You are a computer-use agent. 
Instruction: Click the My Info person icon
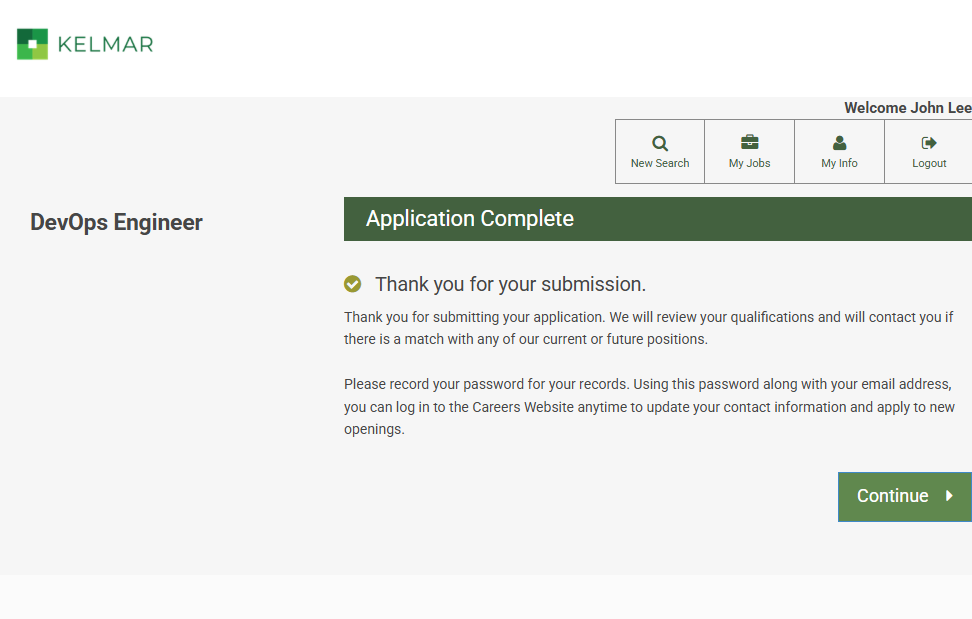click(x=839, y=143)
